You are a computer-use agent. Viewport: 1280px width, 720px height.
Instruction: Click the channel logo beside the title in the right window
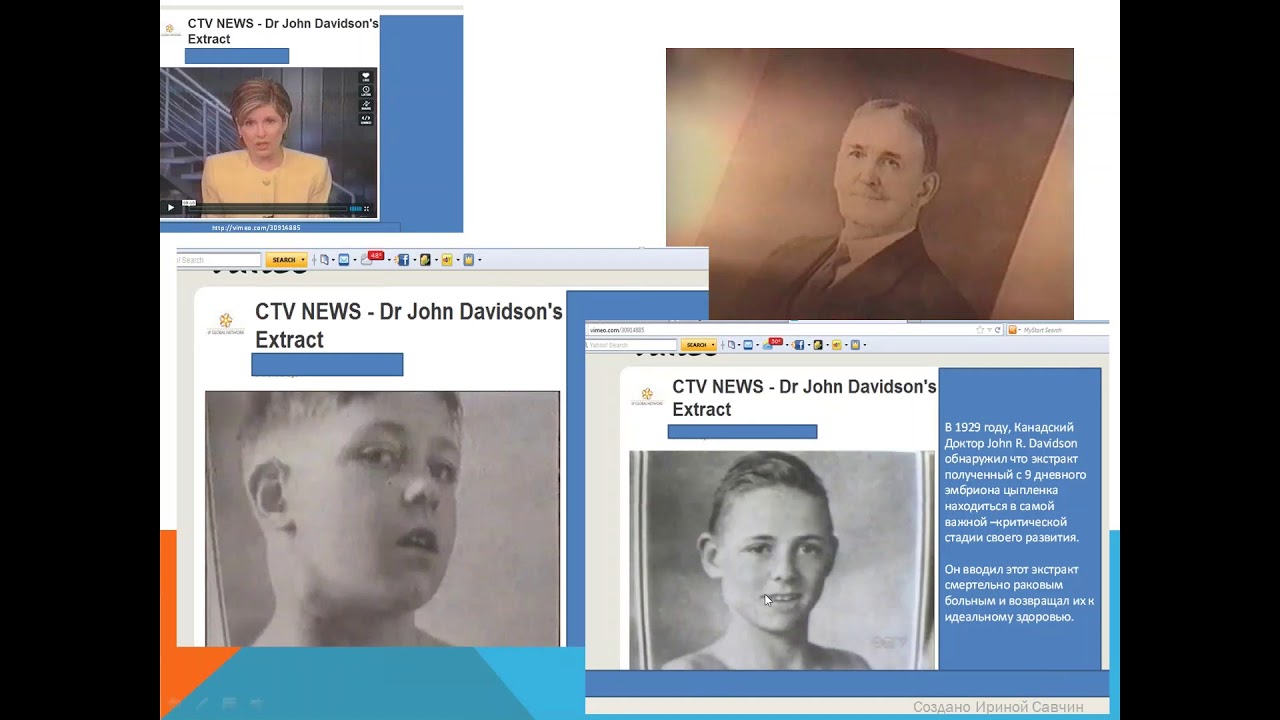(x=646, y=396)
